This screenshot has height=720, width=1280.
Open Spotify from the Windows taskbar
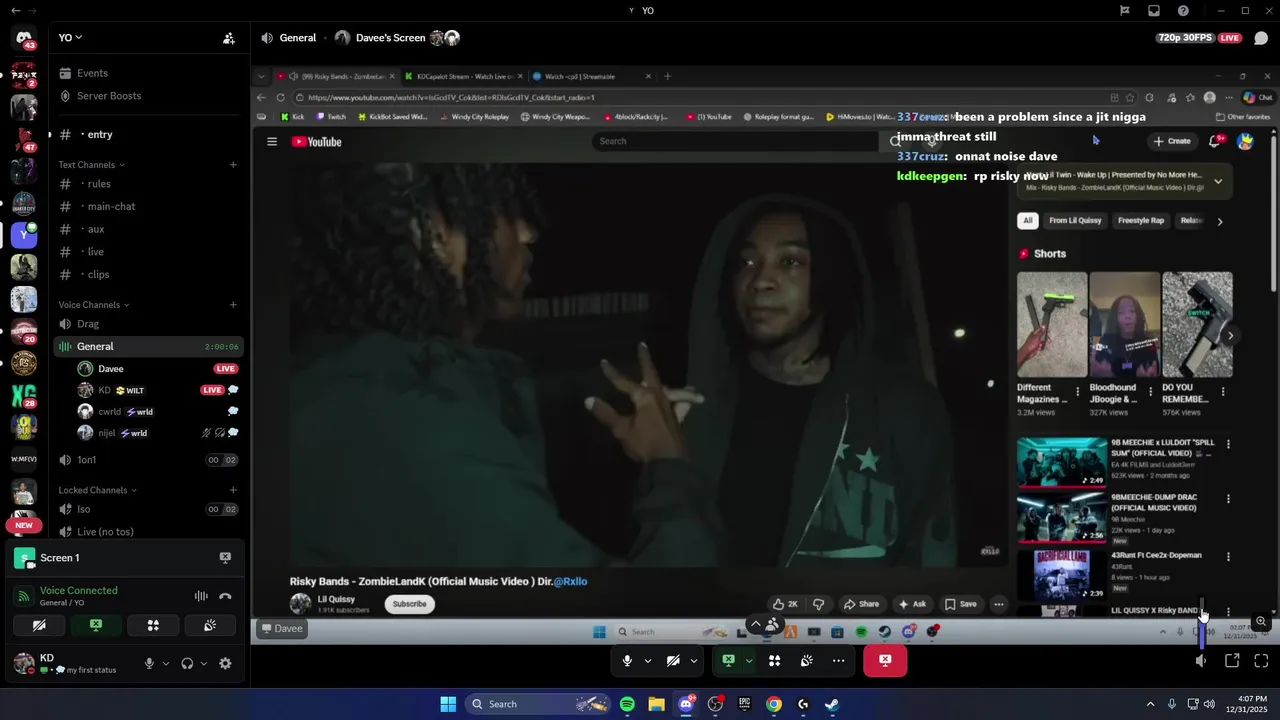click(627, 704)
